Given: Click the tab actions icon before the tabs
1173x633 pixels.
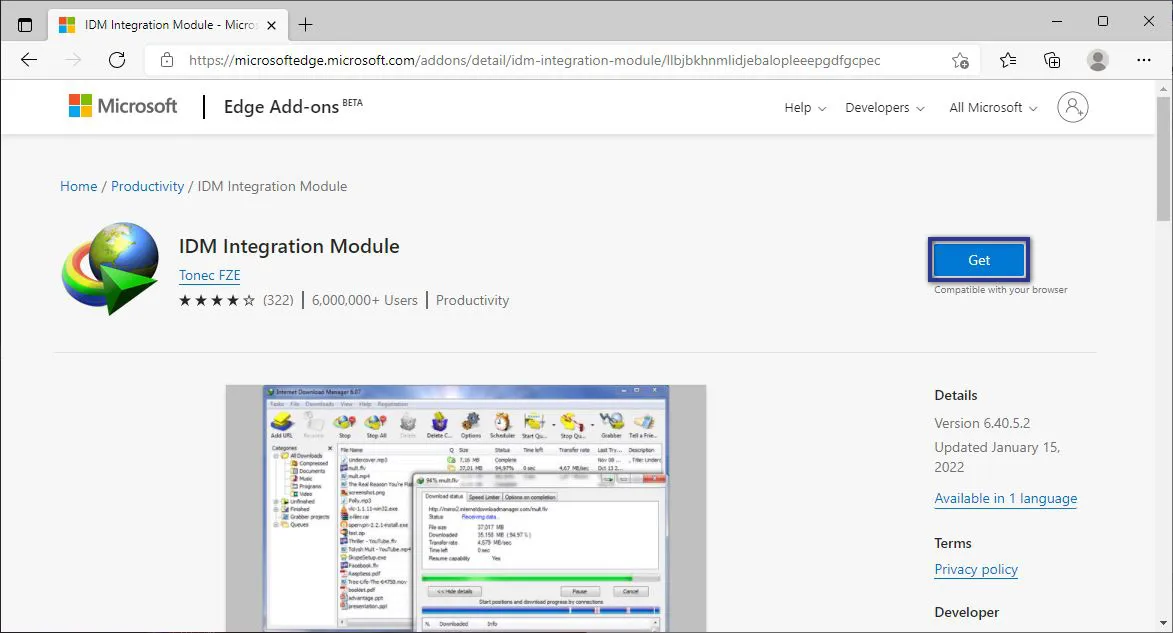Looking at the screenshot, I should [x=25, y=22].
